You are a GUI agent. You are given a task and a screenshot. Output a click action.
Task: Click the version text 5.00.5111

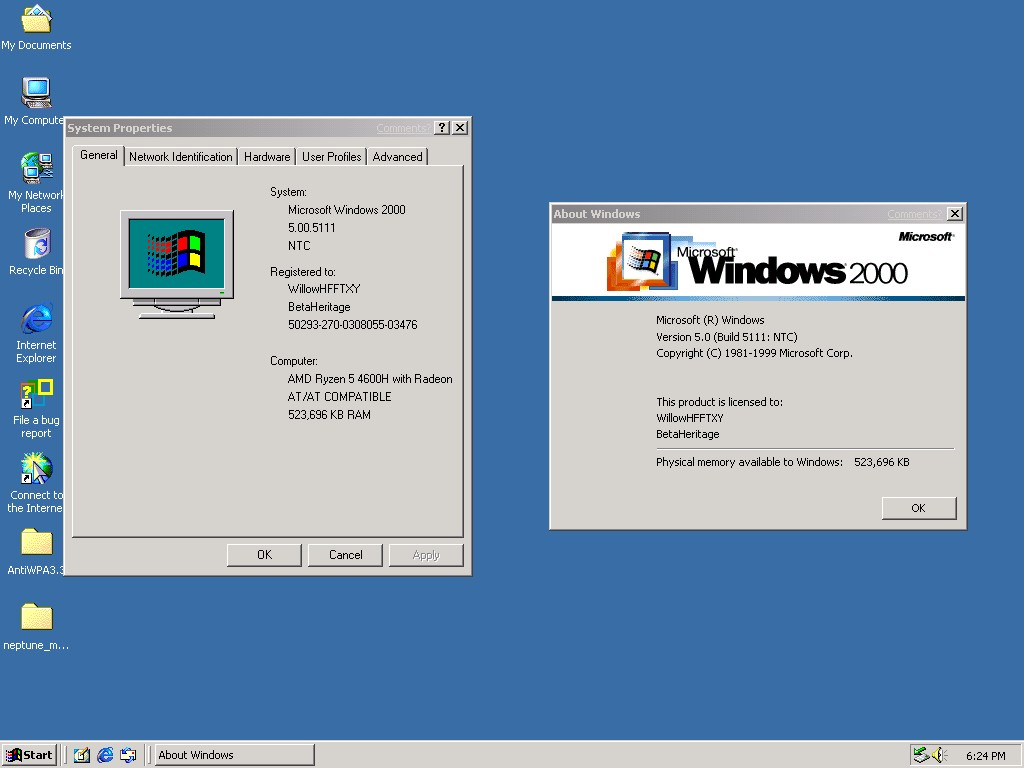(312, 228)
